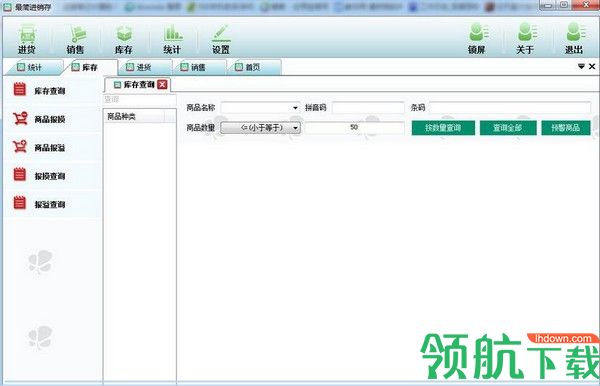Viewport: 600px width, 386px height.
Task: Switch to the 进货 tab
Action: [x=143, y=67]
